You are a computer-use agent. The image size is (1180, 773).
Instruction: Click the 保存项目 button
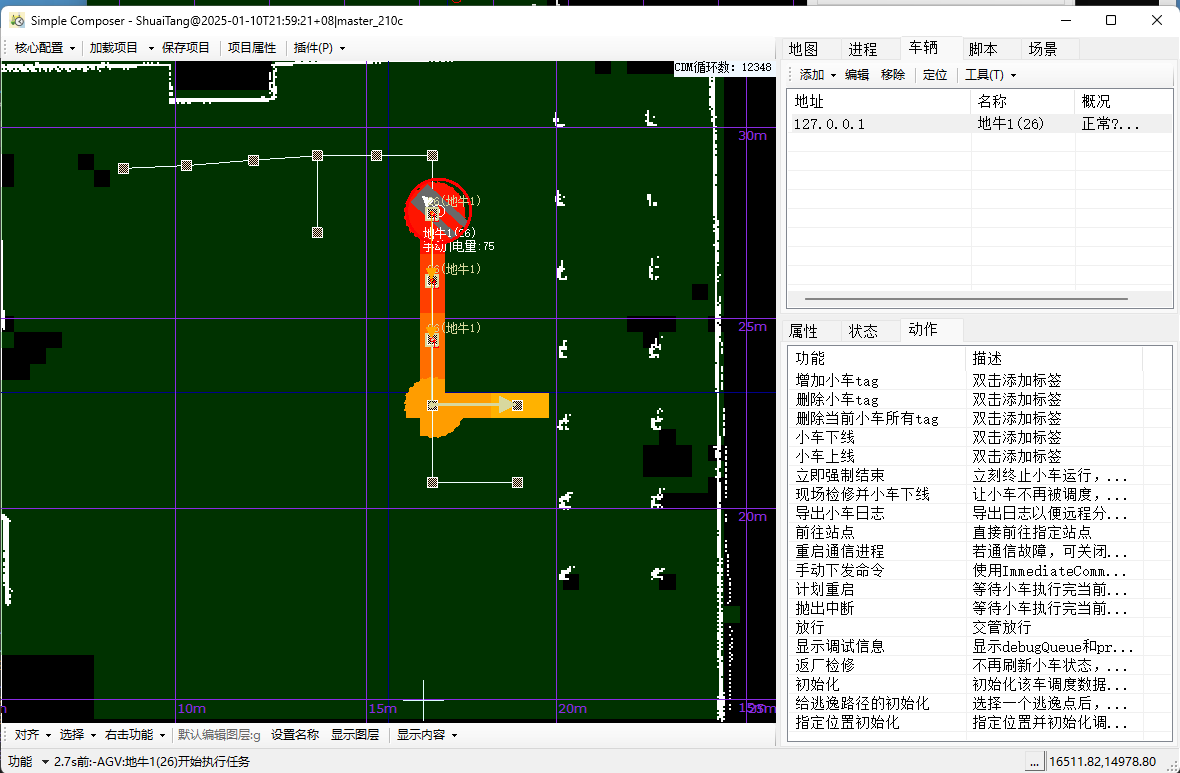[186, 48]
